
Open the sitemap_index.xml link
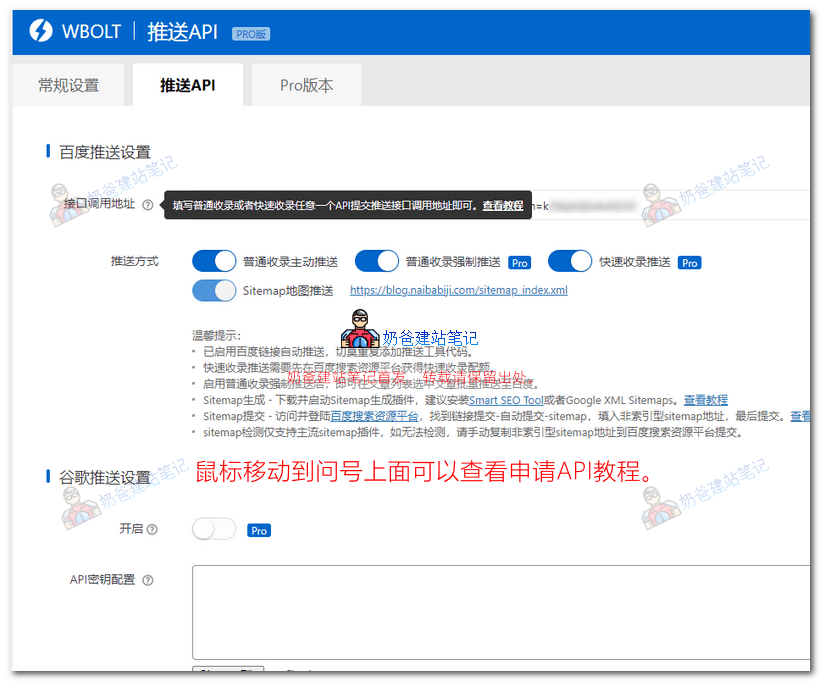[458, 291]
